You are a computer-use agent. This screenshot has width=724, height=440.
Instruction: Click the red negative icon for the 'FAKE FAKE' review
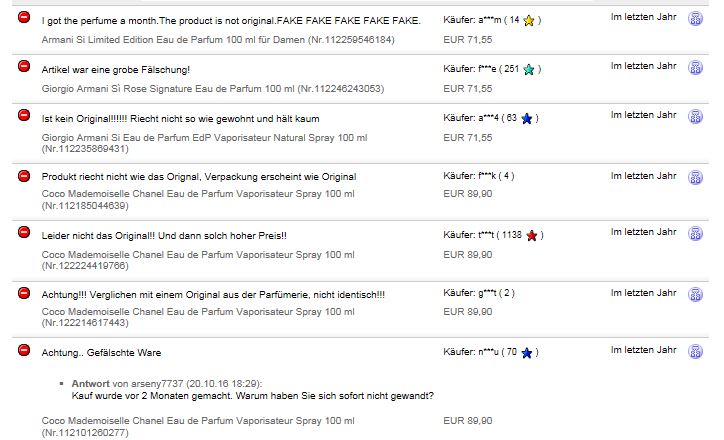click(24, 19)
